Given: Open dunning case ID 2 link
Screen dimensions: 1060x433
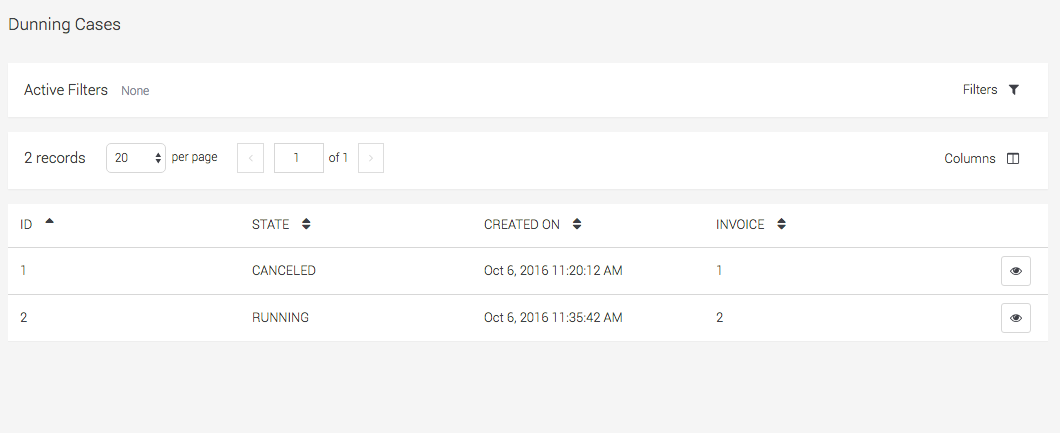Looking at the screenshot, I should pyautogui.click(x=24, y=317).
